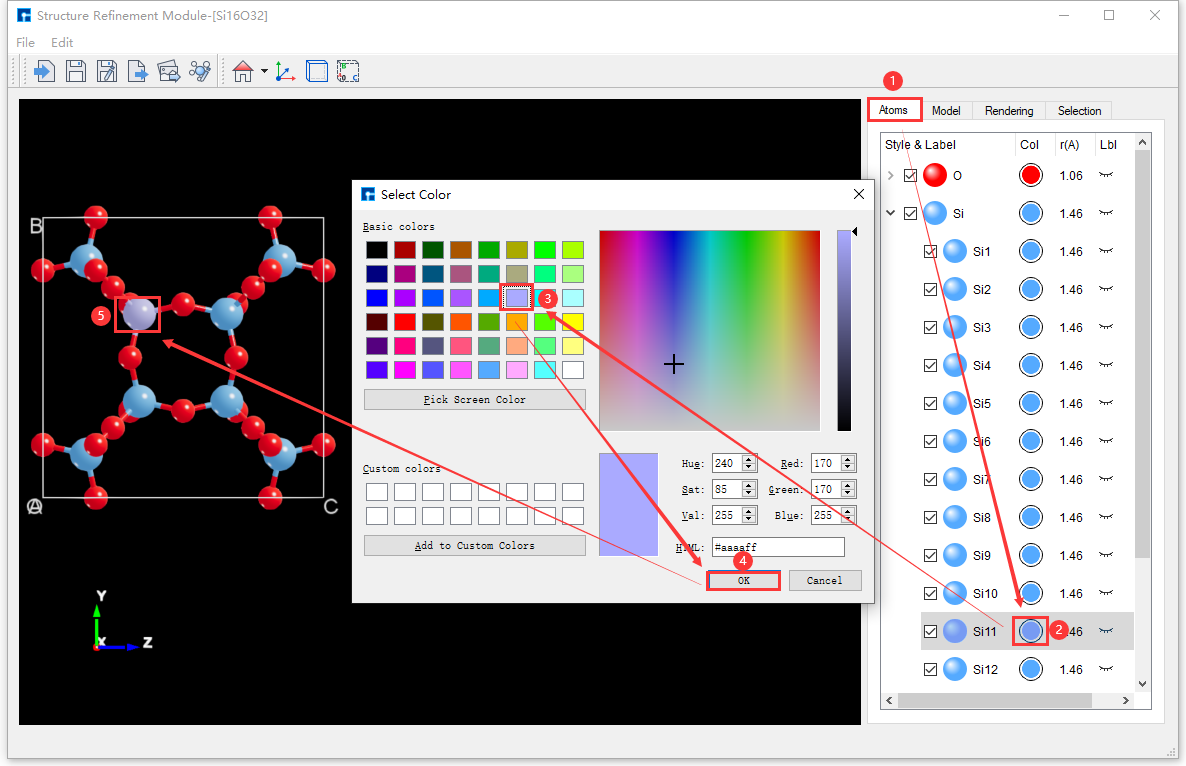The width and height of the screenshot is (1186, 766).
Task: Open the Edit menu
Action: coord(62,42)
